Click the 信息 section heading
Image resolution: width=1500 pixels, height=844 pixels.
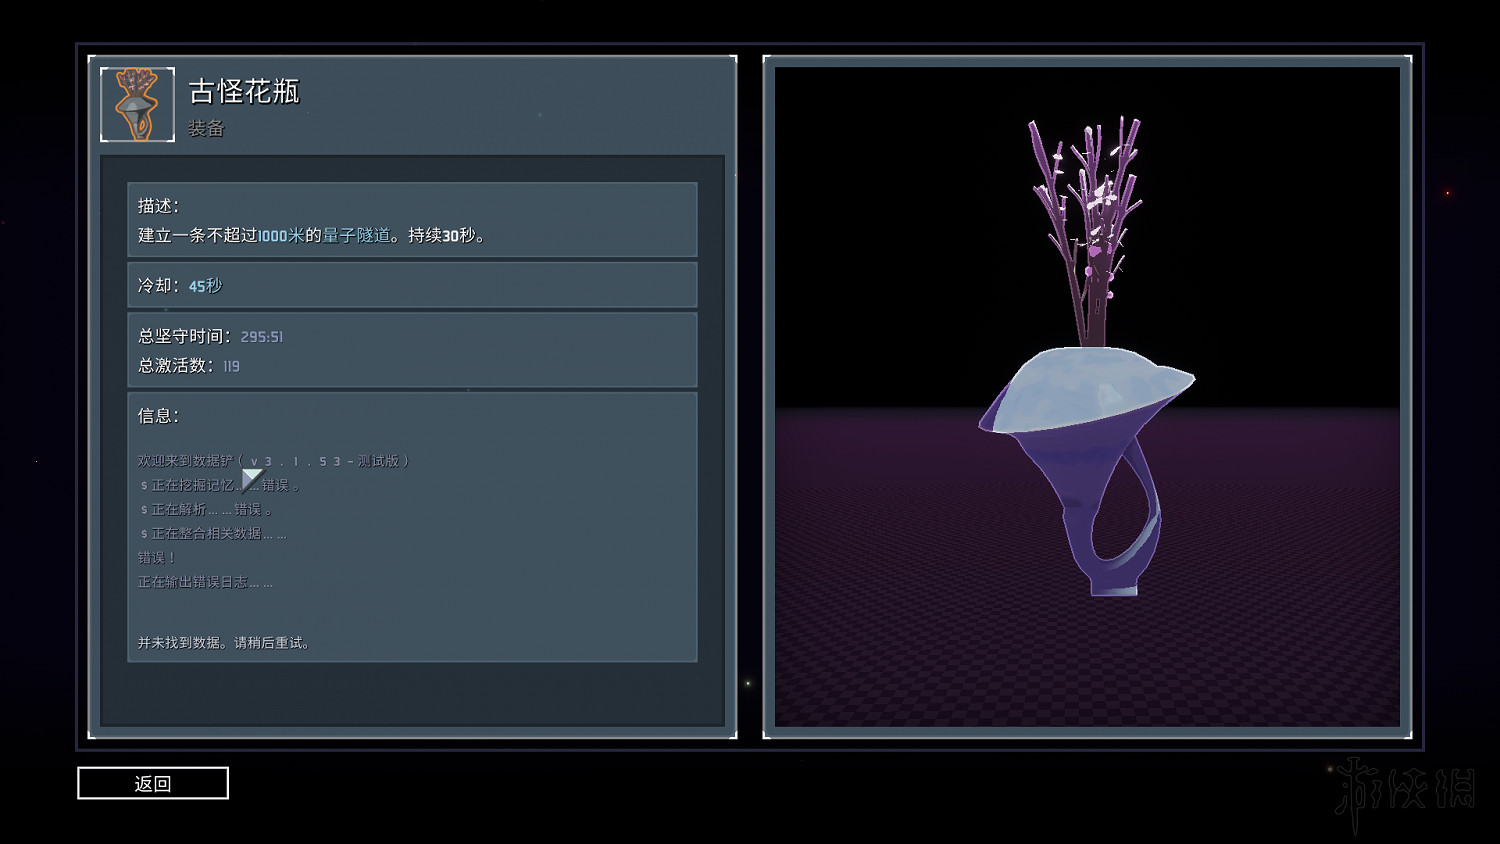pyautogui.click(x=158, y=416)
